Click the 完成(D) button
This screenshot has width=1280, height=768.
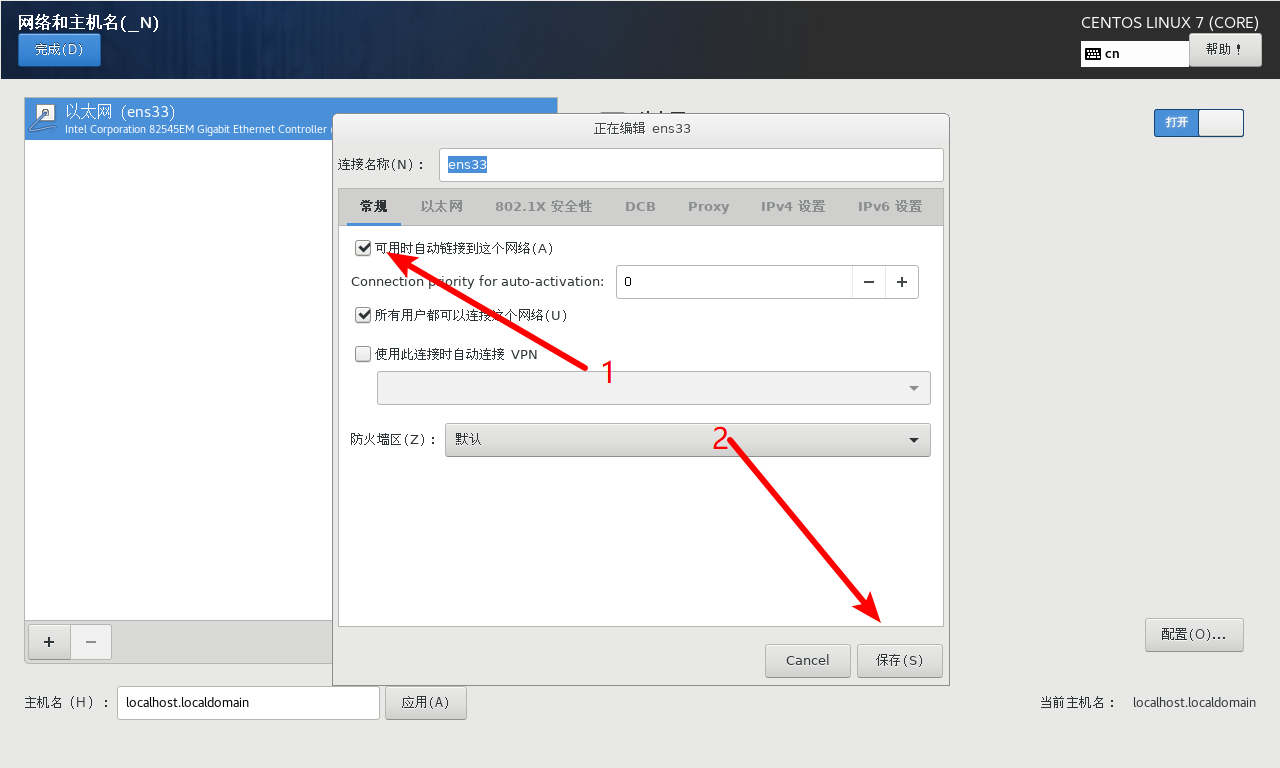[x=59, y=50]
